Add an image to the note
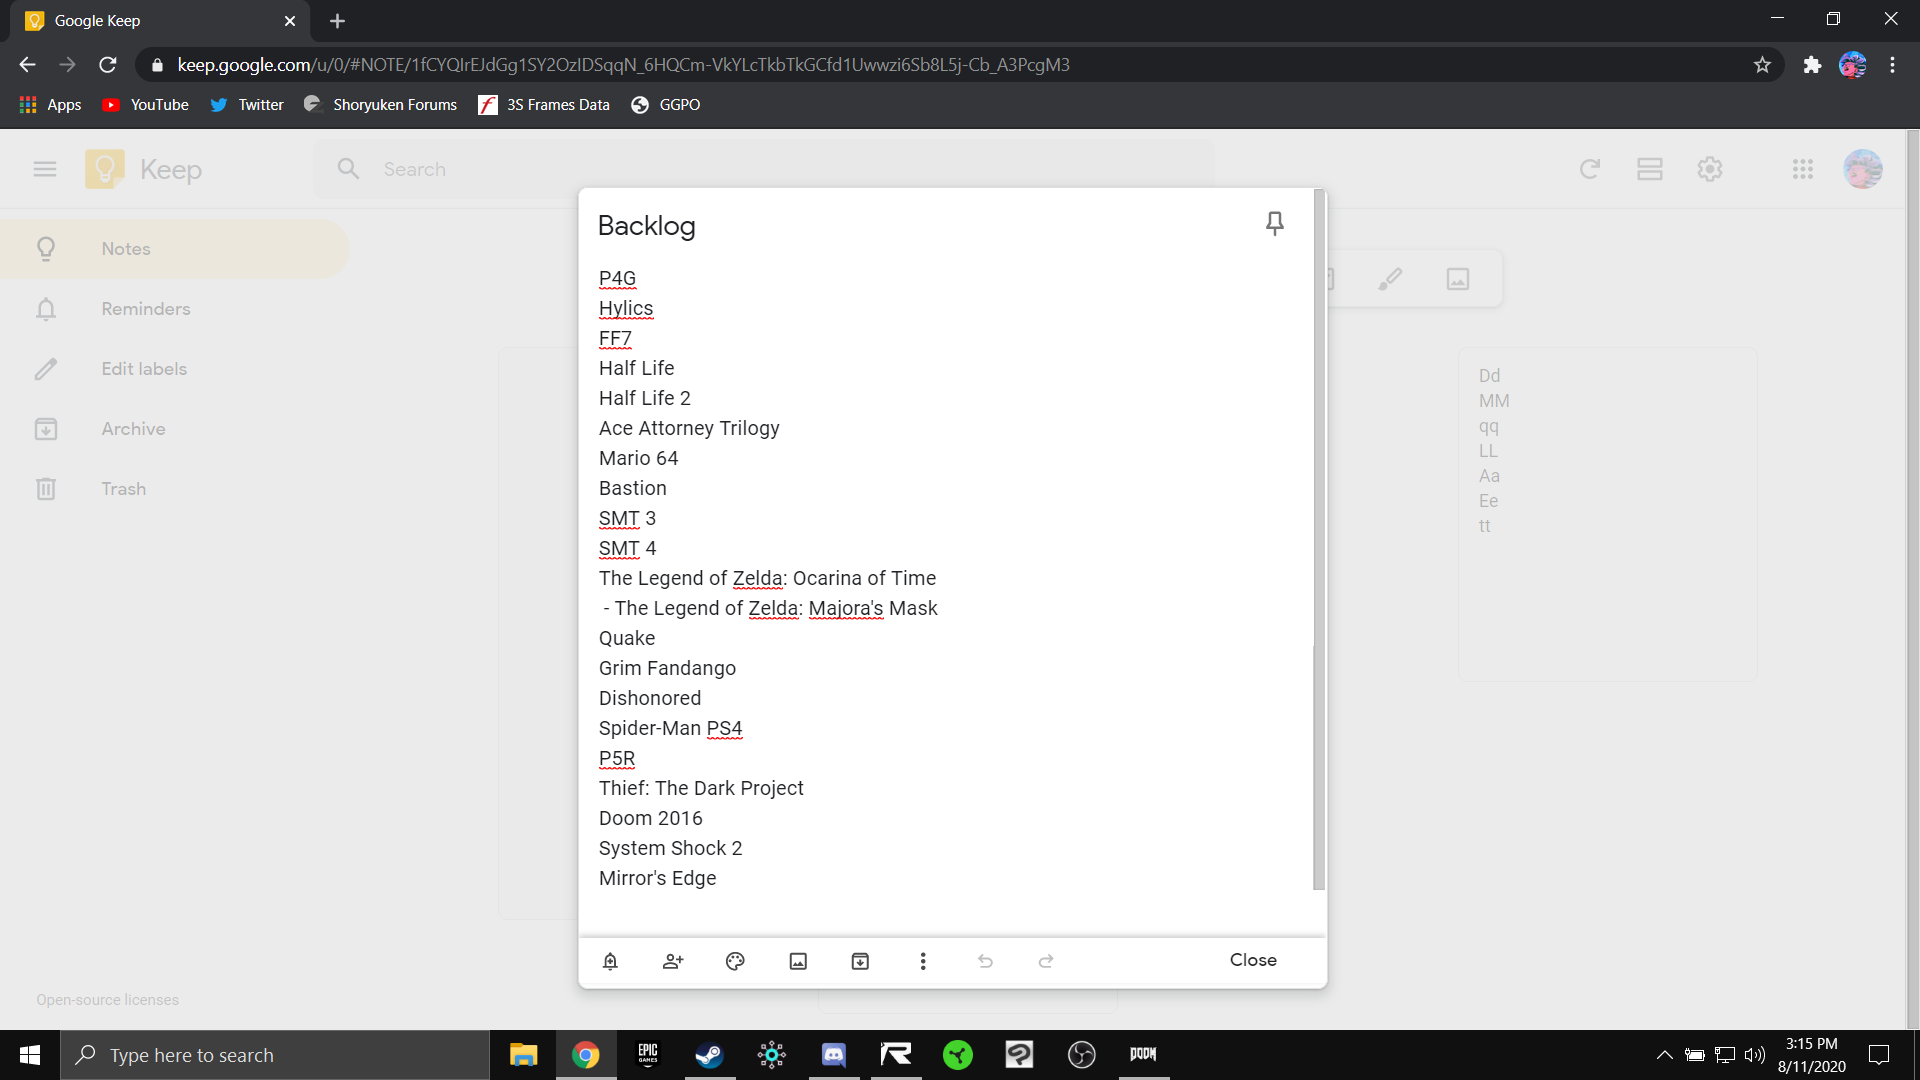Image resolution: width=1920 pixels, height=1080 pixels. 798,961
